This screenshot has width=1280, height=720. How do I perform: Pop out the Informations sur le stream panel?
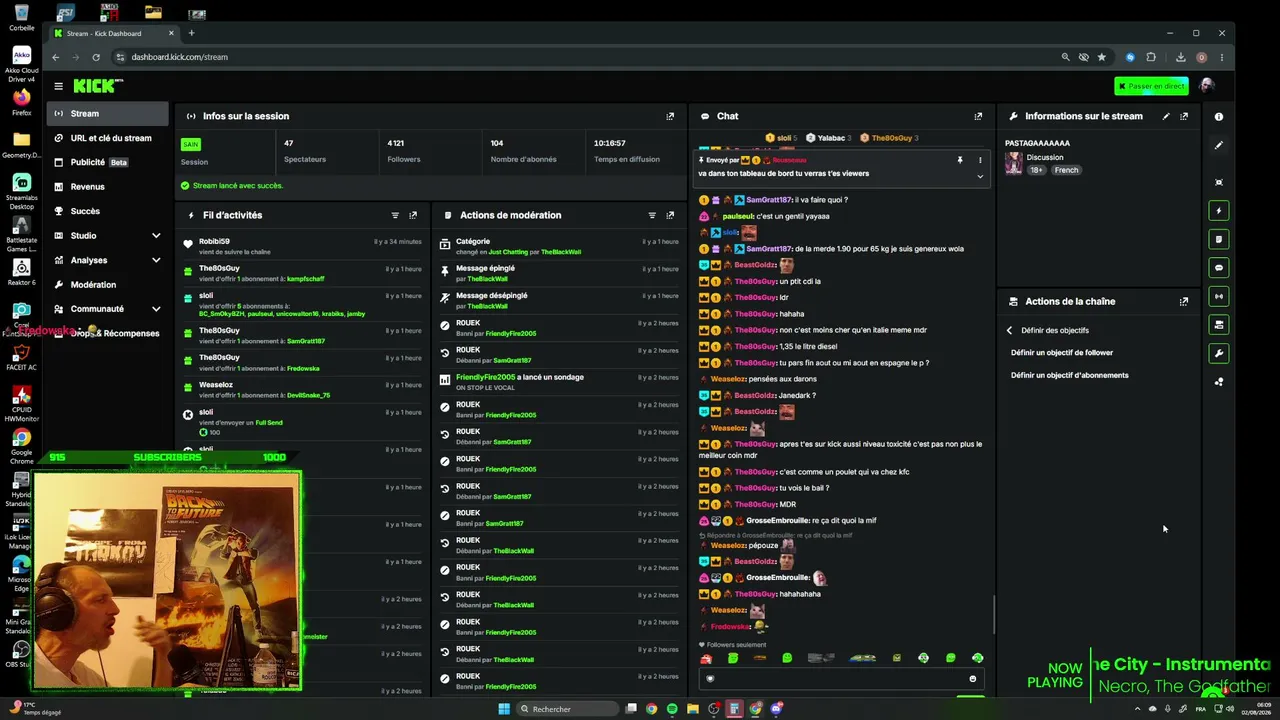pyautogui.click(x=1184, y=116)
